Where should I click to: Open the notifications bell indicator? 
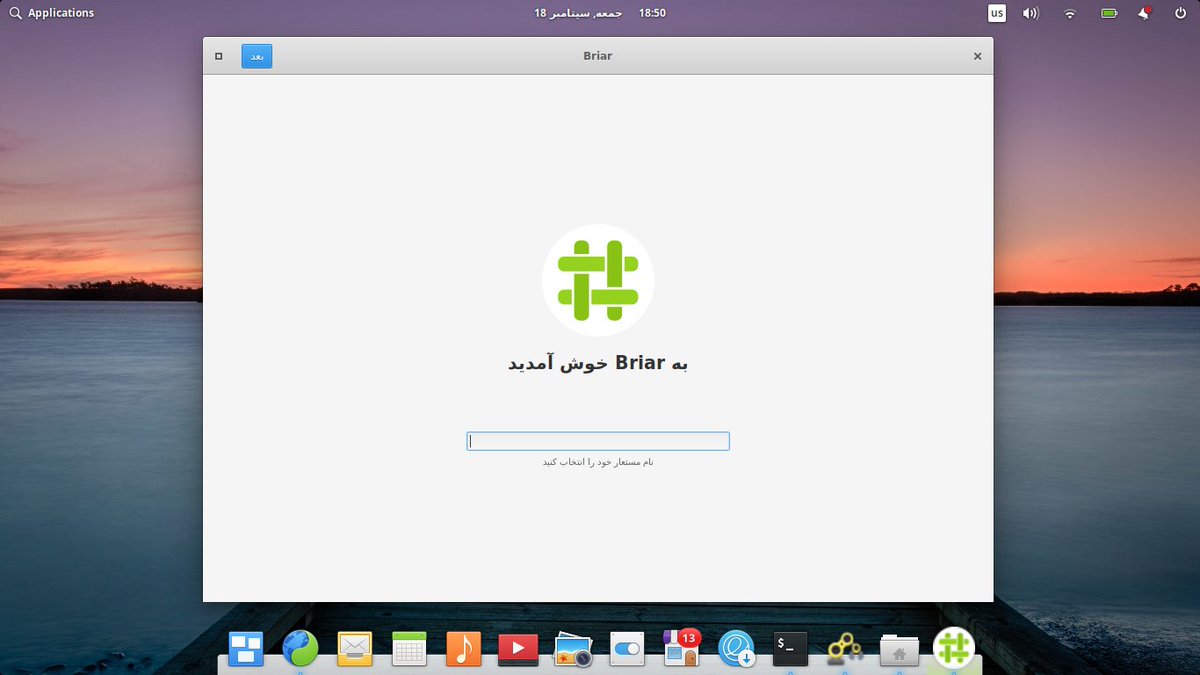click(1144, 13)
